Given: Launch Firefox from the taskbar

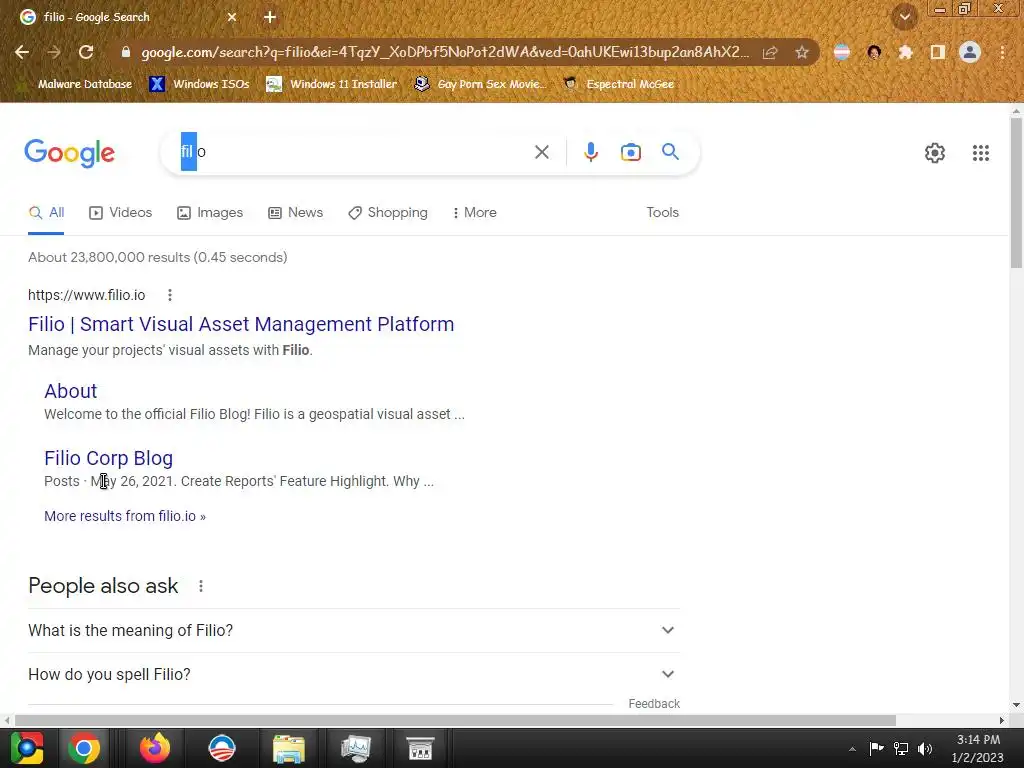Looking at the screenshot, I should [155, 748].
